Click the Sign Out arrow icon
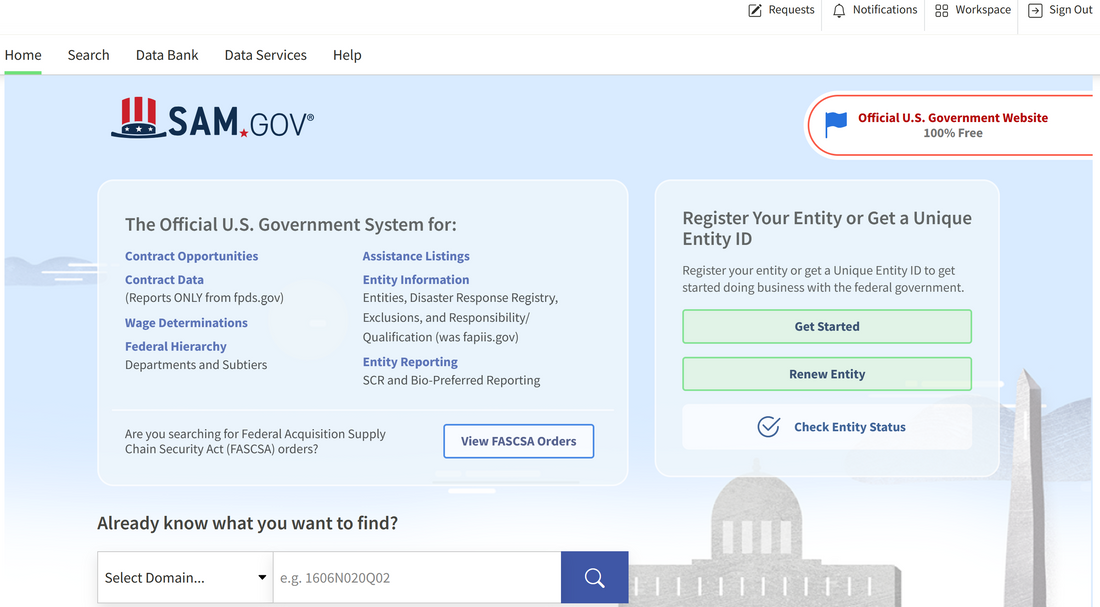Screen dimensions: 1100x607 (1035, 11)
